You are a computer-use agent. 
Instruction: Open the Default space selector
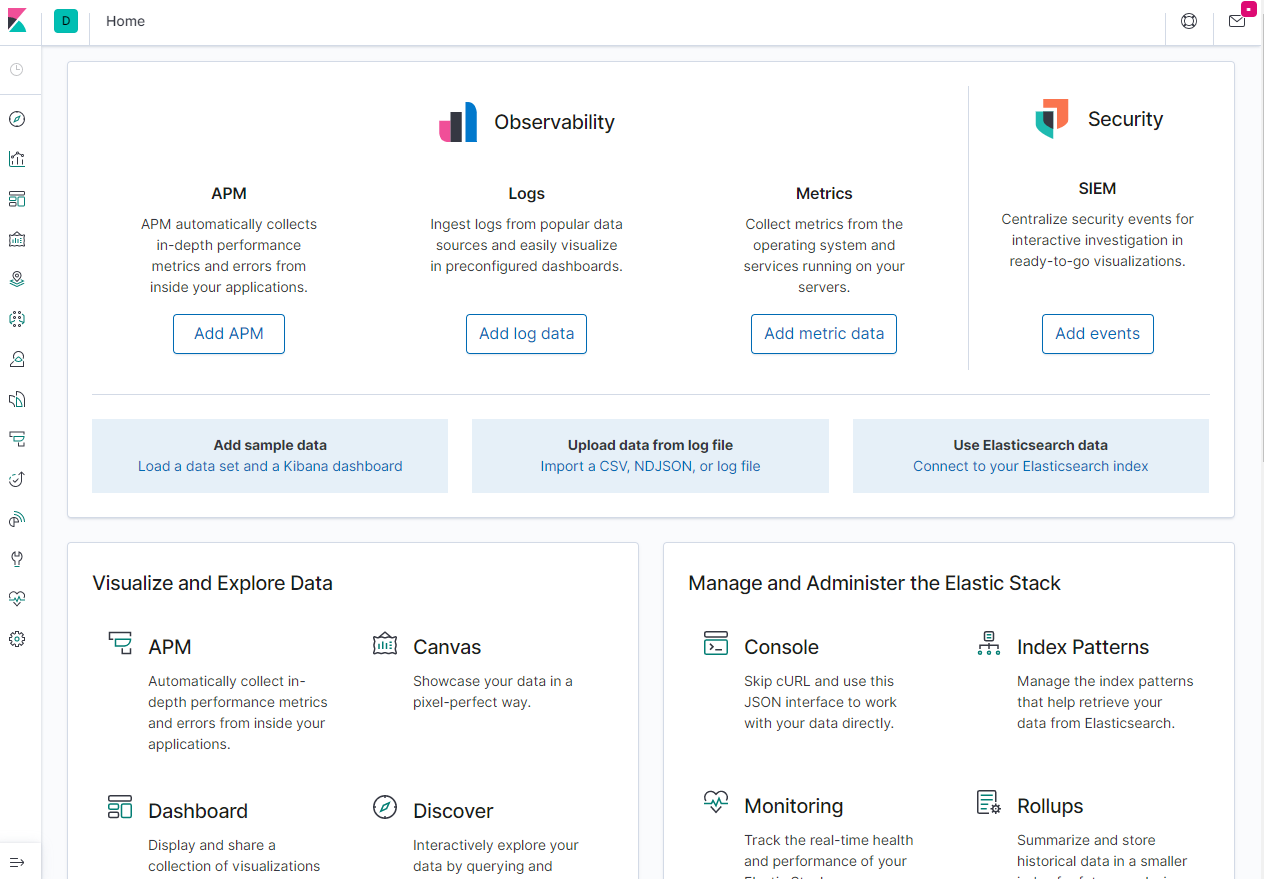66,21
